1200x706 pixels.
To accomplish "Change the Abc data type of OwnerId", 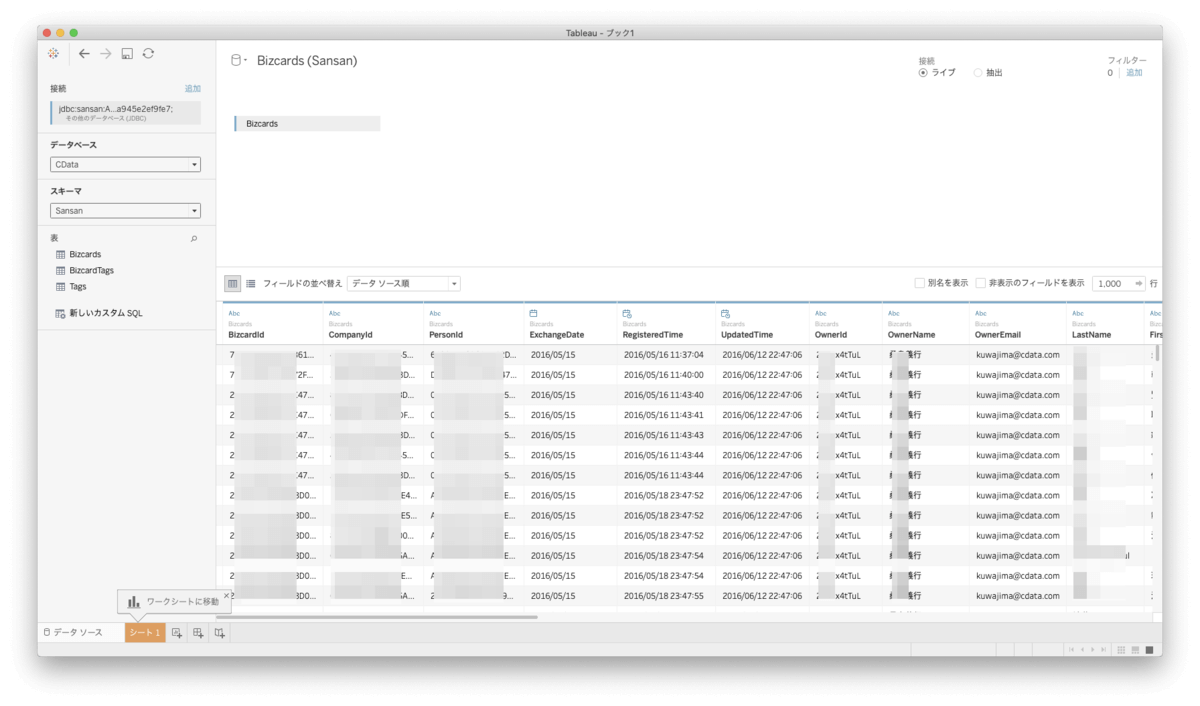I will [x=821, y=313].
